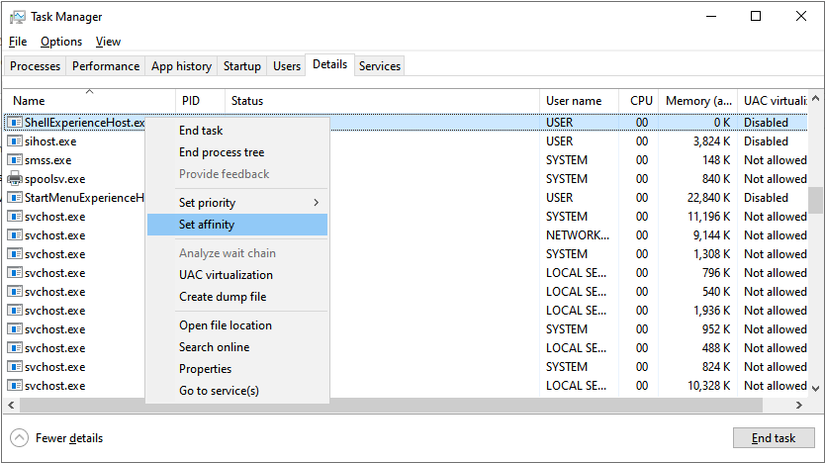
Task: Choose Create dump file
Action: 237,297
